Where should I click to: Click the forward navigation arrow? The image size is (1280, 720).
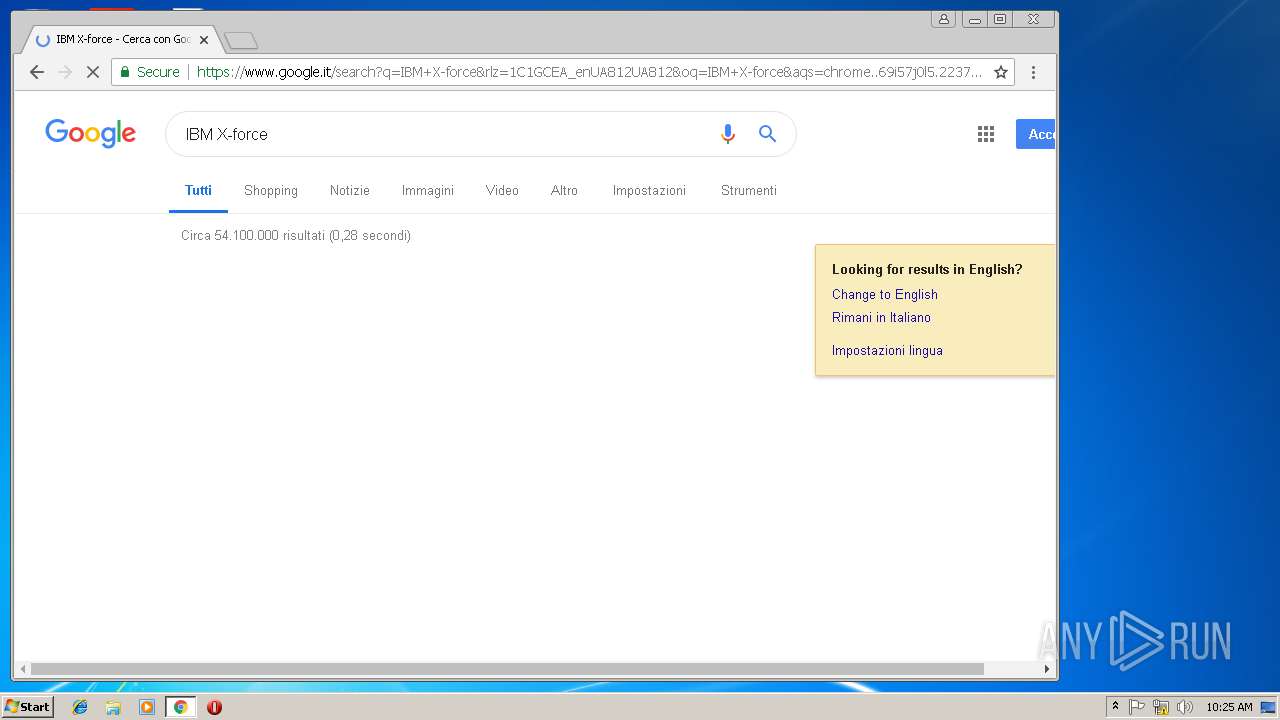[x=65, y=72]
